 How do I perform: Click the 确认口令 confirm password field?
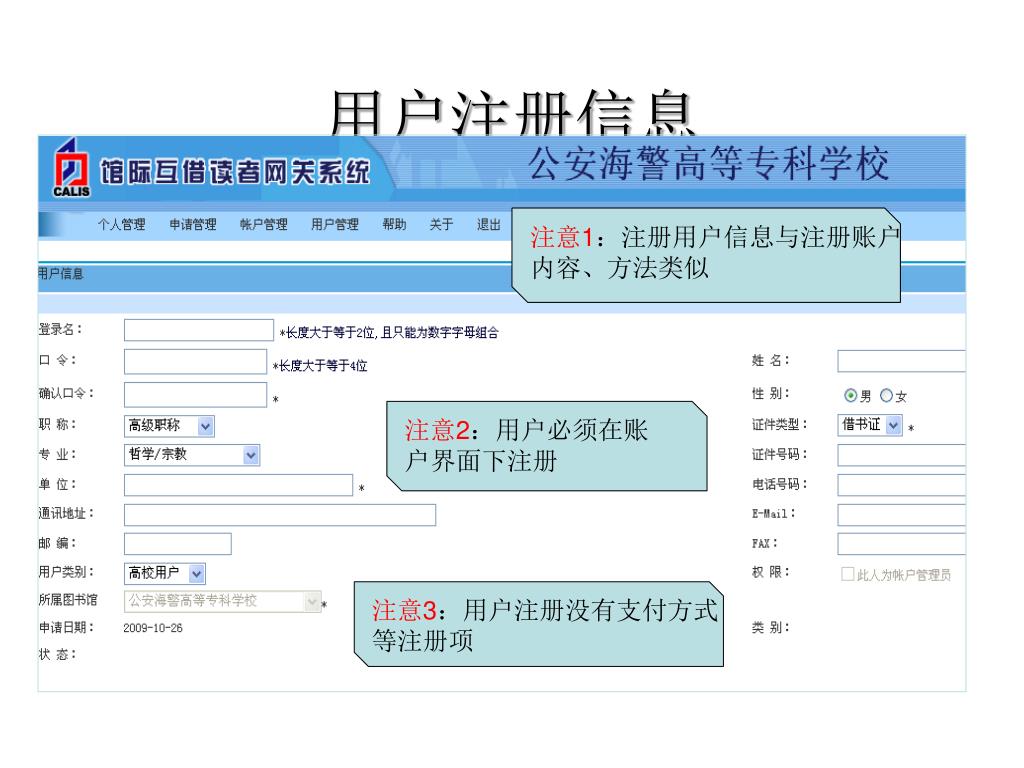(x=195, y=394)
